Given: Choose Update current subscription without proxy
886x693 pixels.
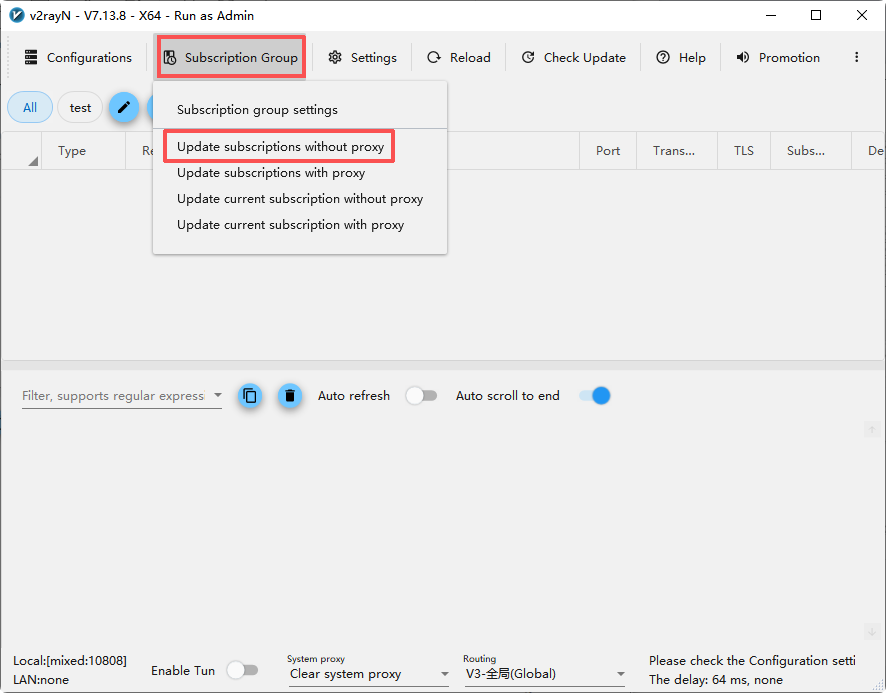Looking at the screenshot, I should coord(300,199).
